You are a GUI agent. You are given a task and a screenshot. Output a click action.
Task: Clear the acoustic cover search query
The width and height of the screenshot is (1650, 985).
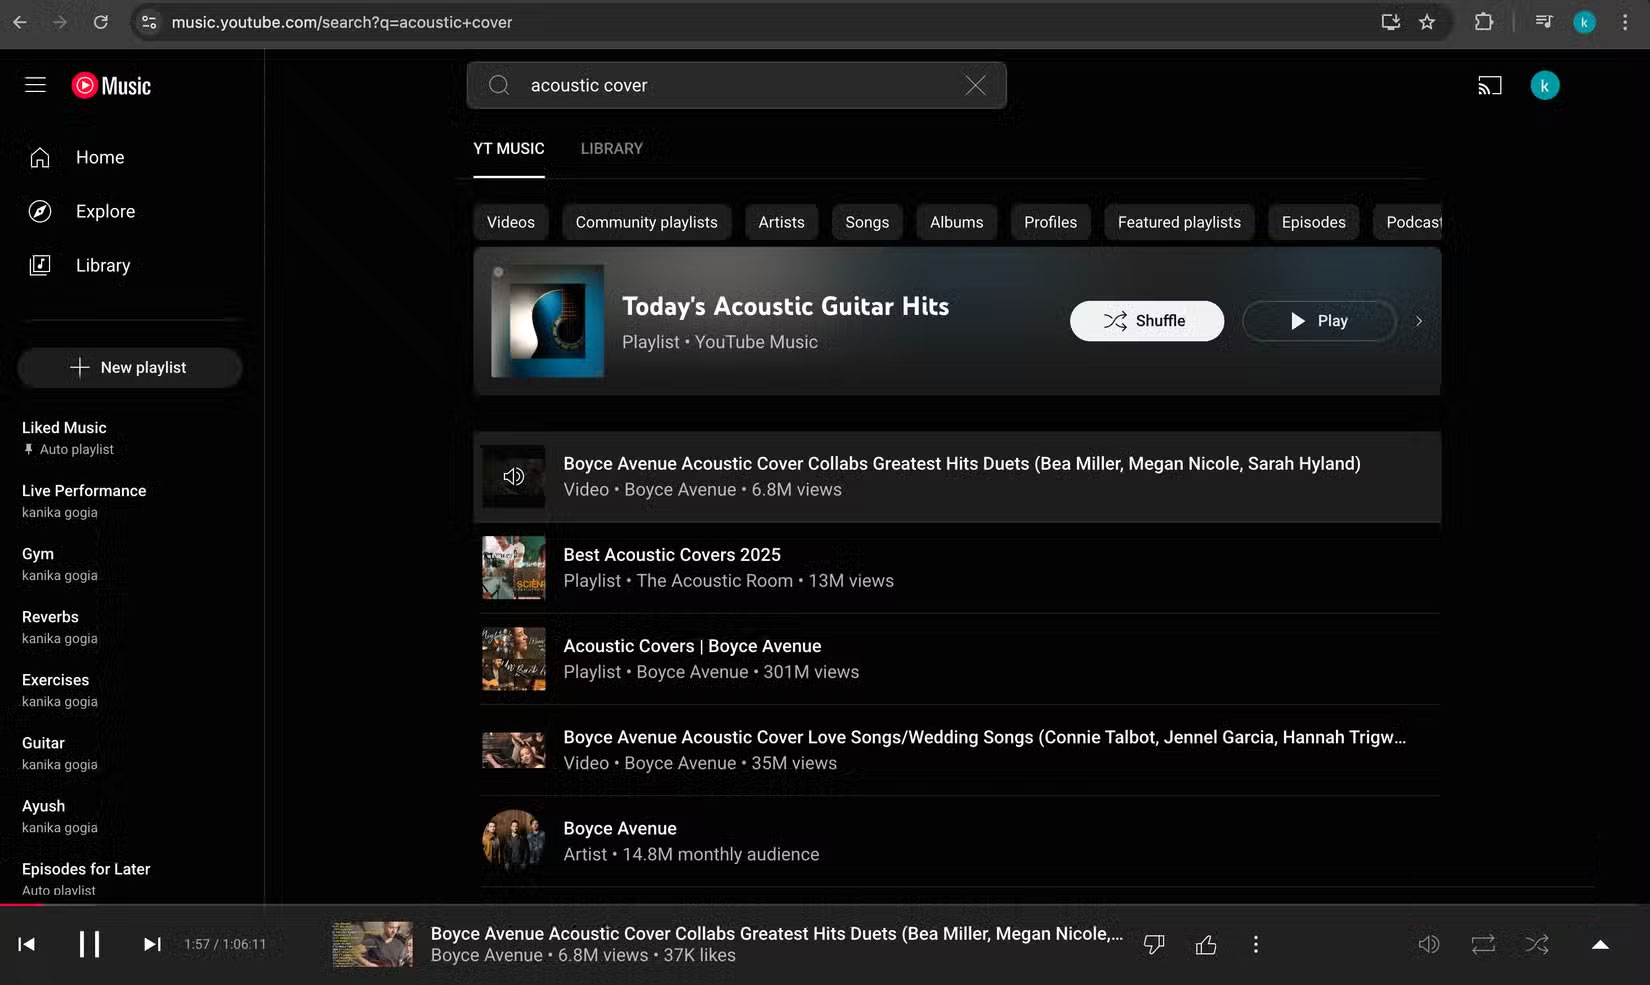tap(975, 85)
